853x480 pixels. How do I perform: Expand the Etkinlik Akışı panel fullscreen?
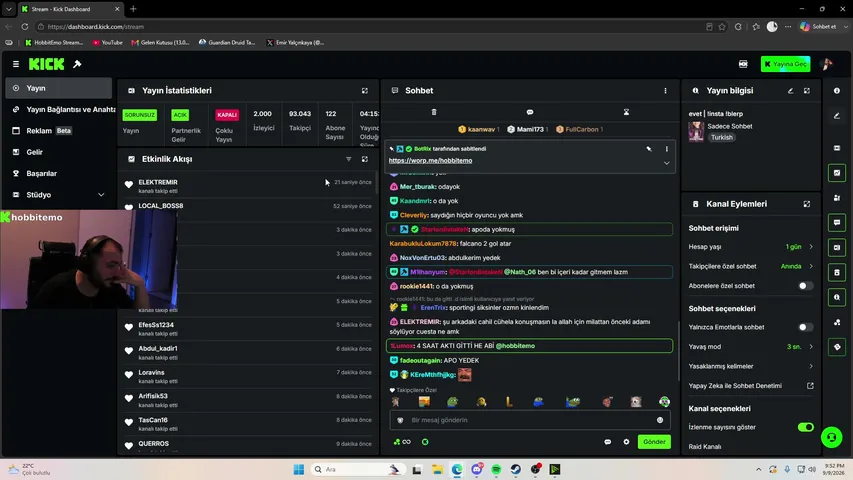click(364, 159)
